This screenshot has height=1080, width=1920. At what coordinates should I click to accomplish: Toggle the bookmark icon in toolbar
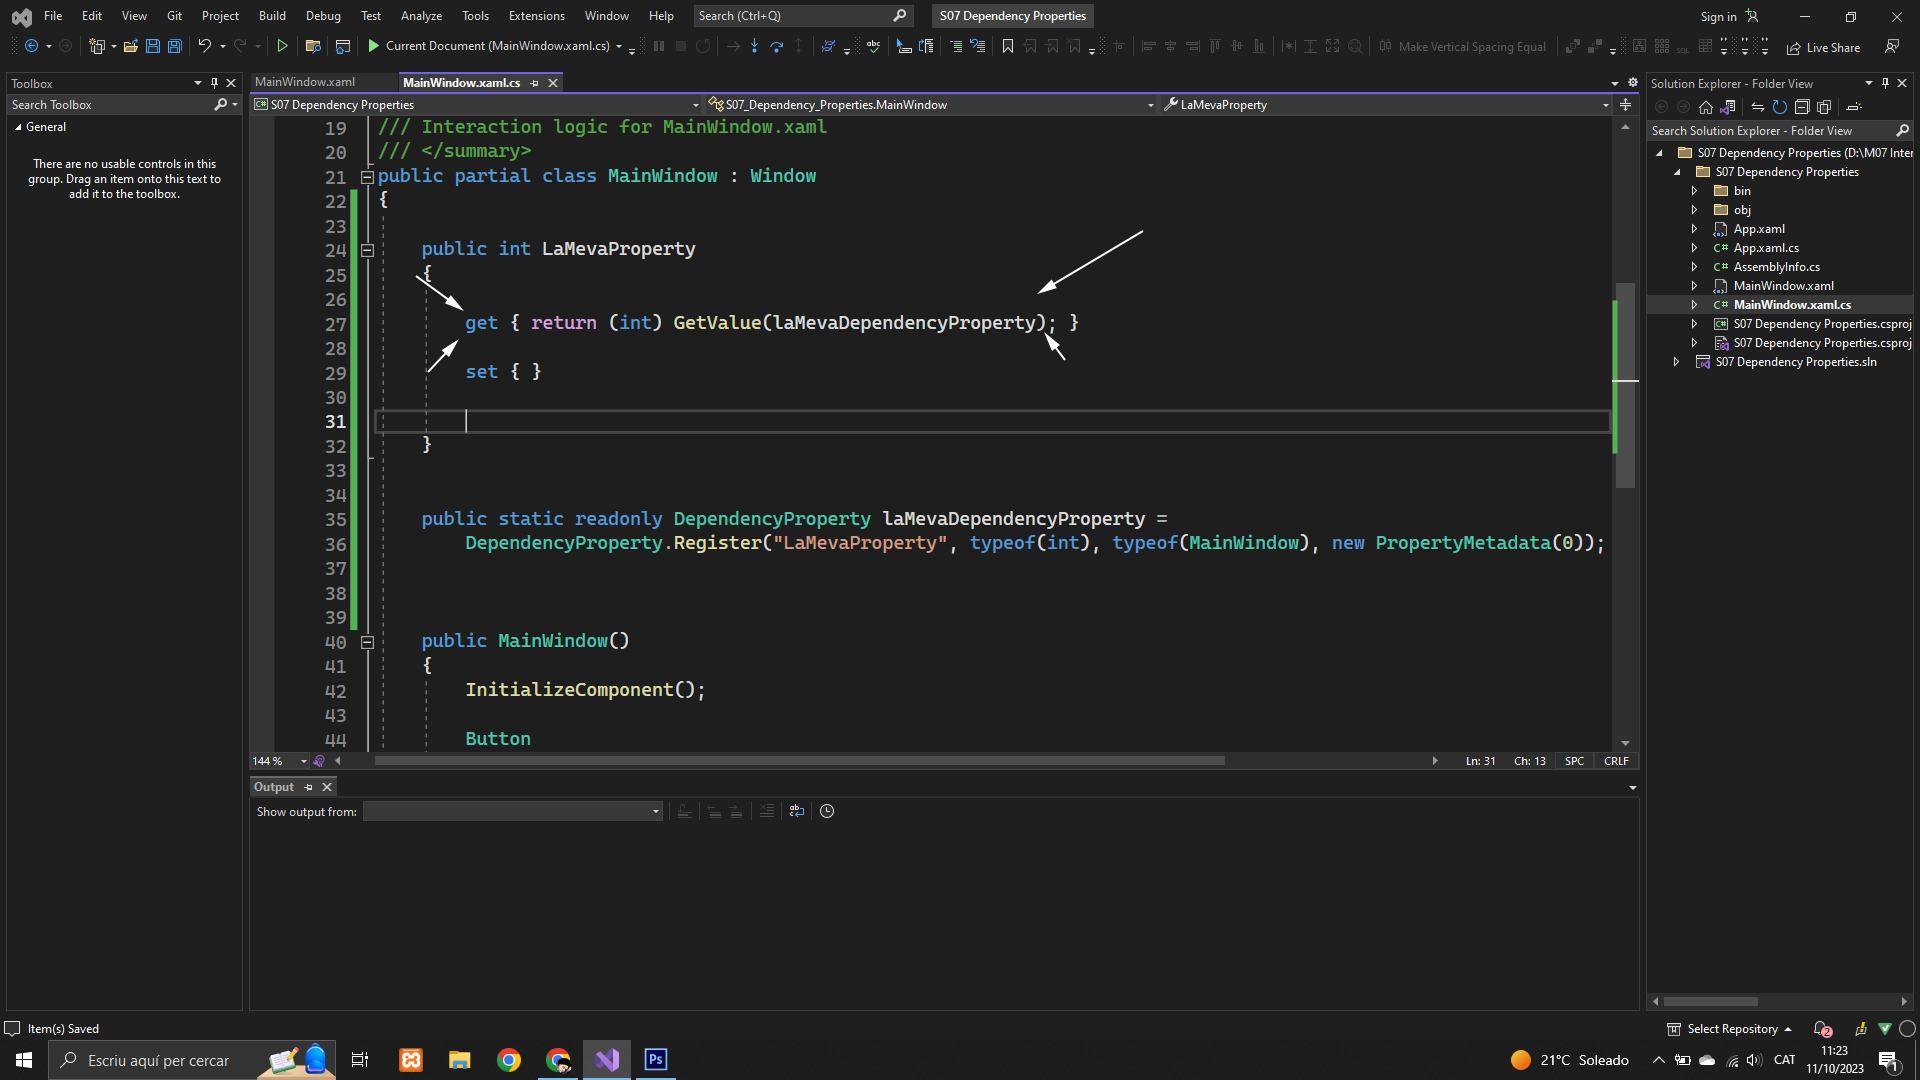[1007, 46]
